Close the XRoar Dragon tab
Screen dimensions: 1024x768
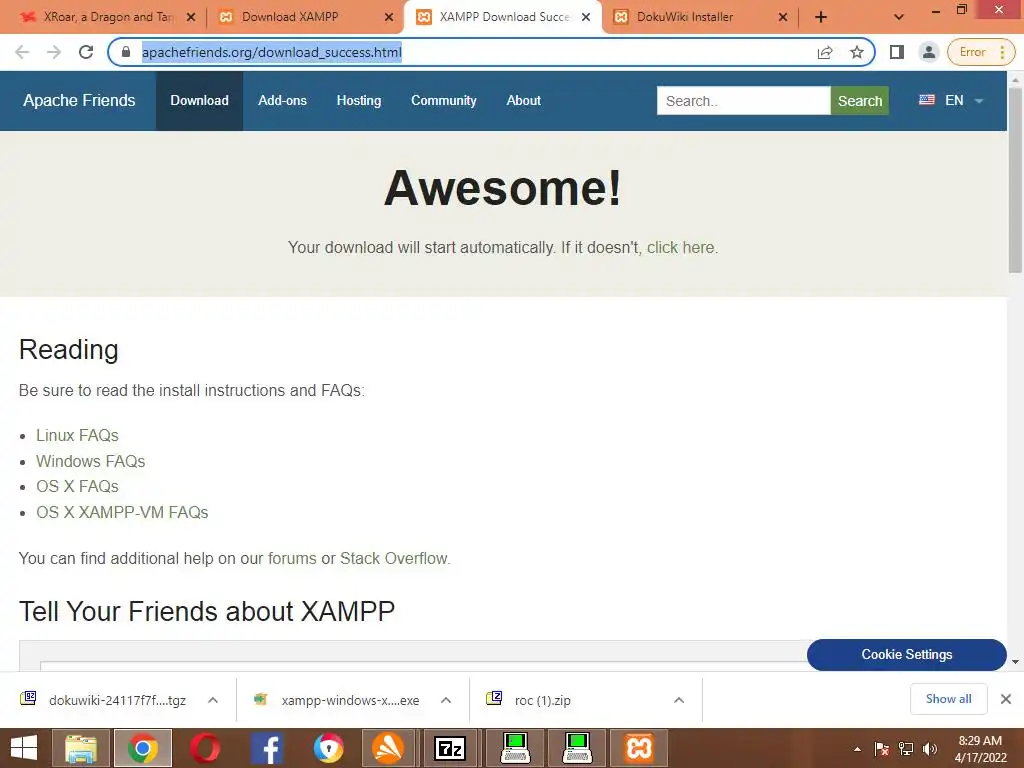pos(191,17)
